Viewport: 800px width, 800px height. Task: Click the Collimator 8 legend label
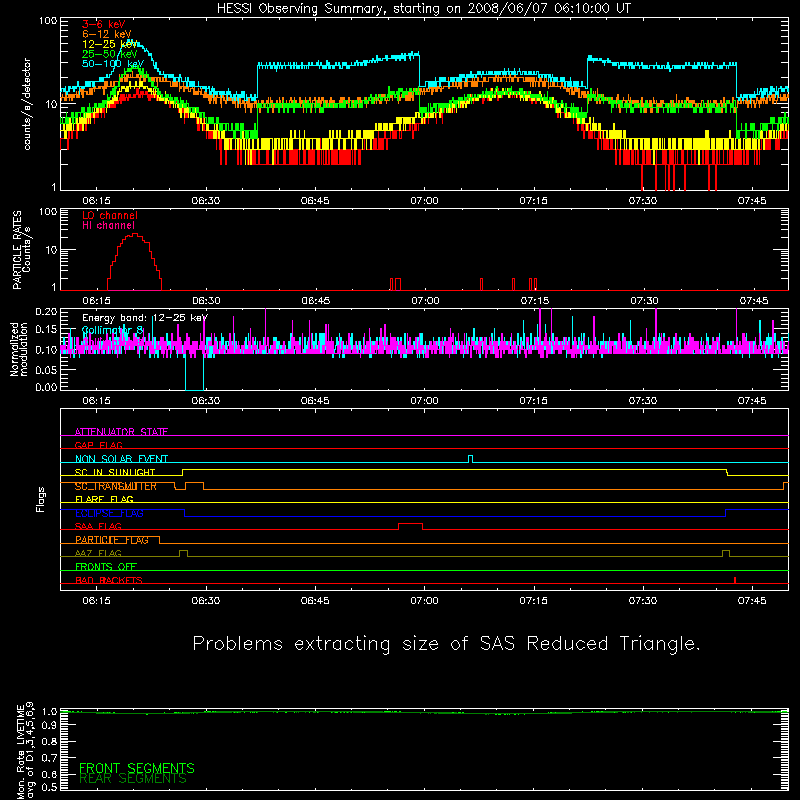[113, 330]
